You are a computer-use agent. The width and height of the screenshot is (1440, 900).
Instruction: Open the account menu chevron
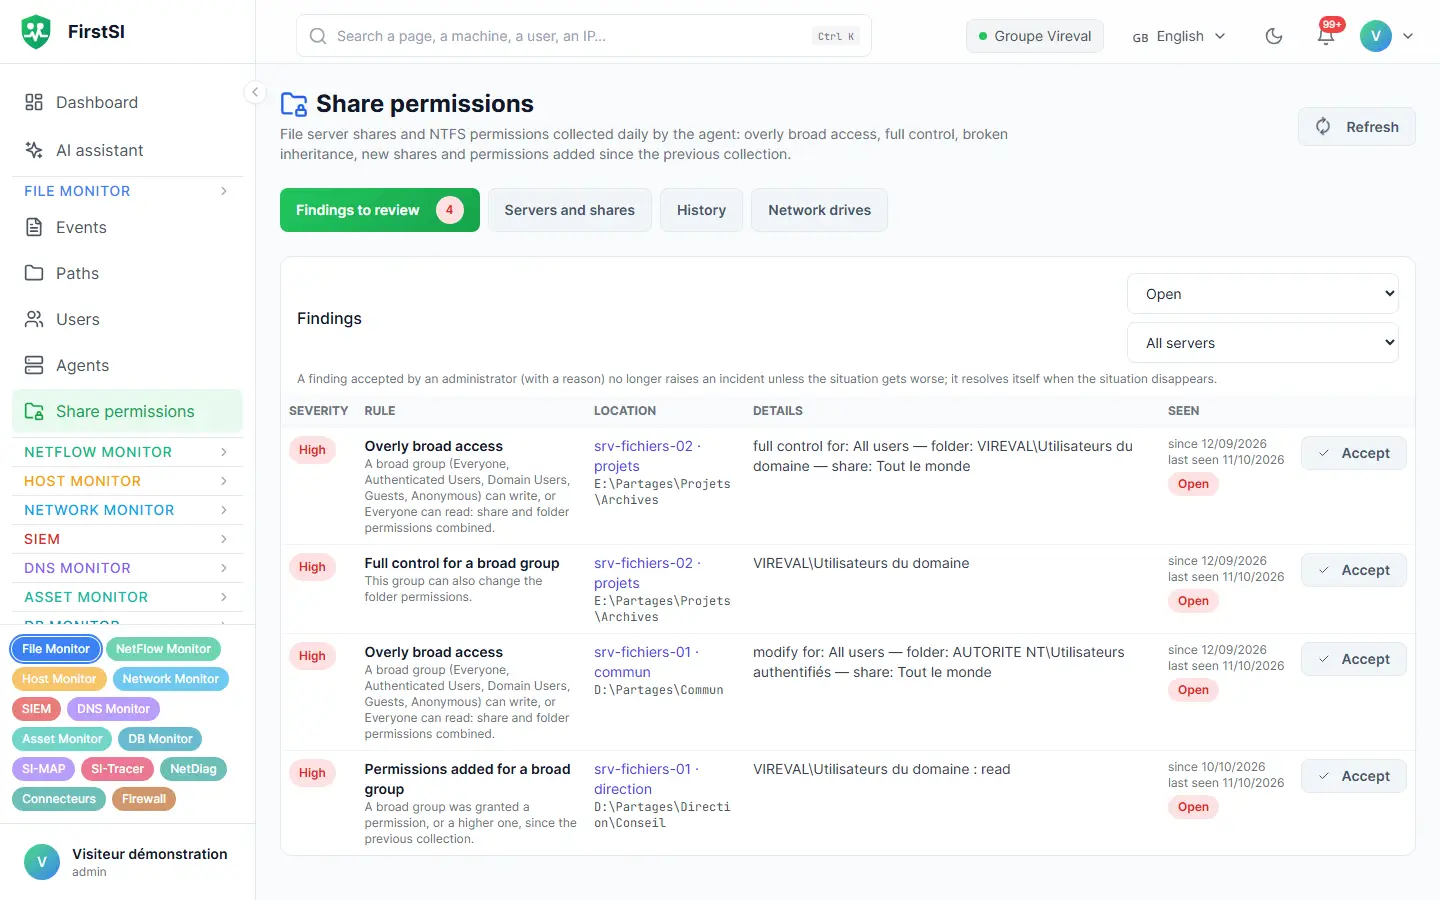(x=1408, y=36)
